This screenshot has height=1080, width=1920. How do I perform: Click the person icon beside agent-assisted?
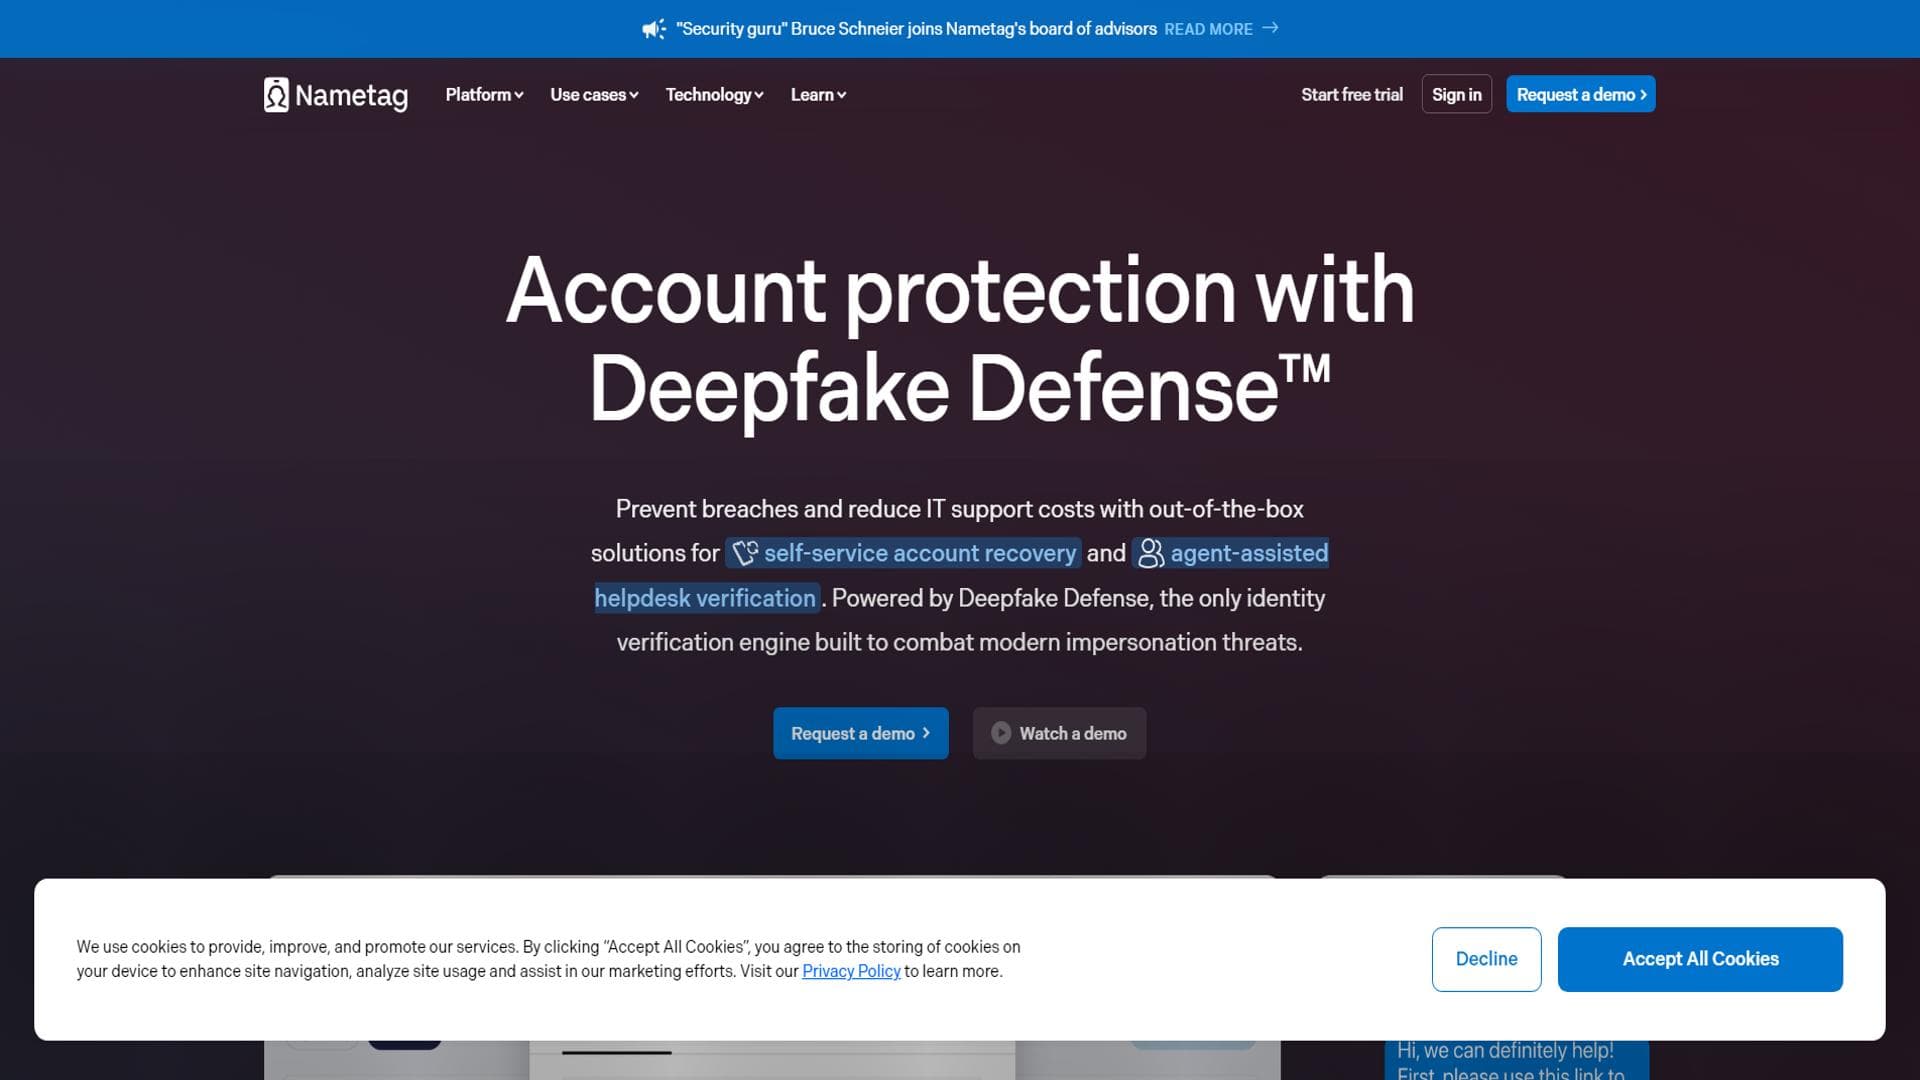pos(1151,553)
